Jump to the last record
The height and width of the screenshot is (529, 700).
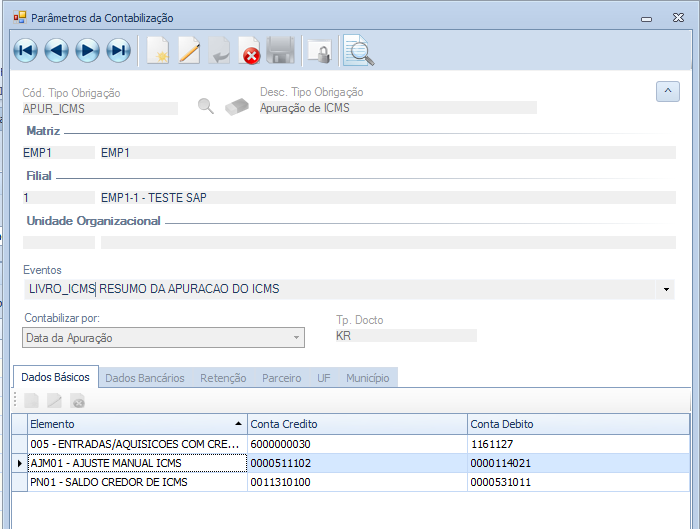click(118, 51)
